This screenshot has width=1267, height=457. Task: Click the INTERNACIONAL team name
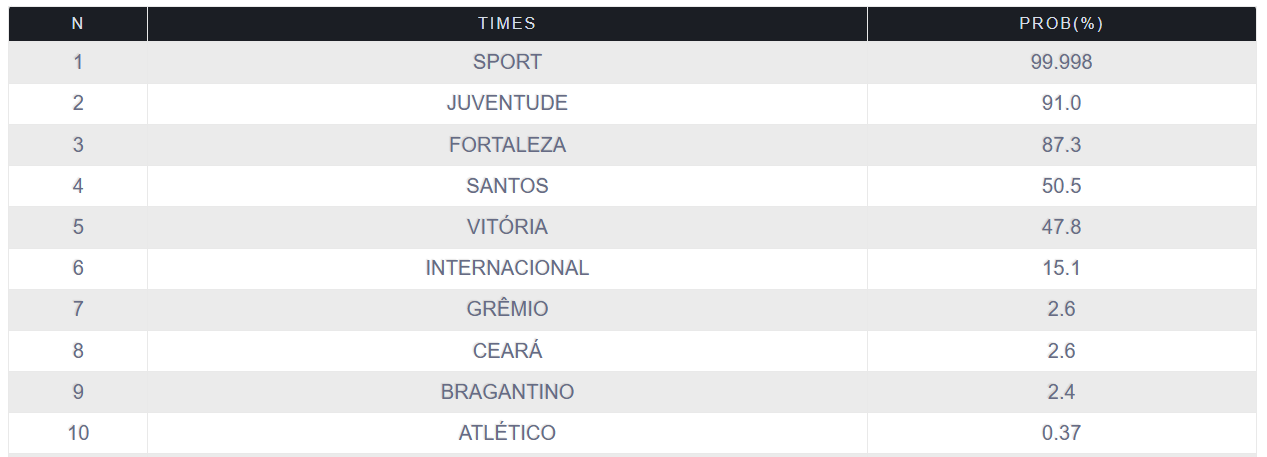click(x=507, y=268)
